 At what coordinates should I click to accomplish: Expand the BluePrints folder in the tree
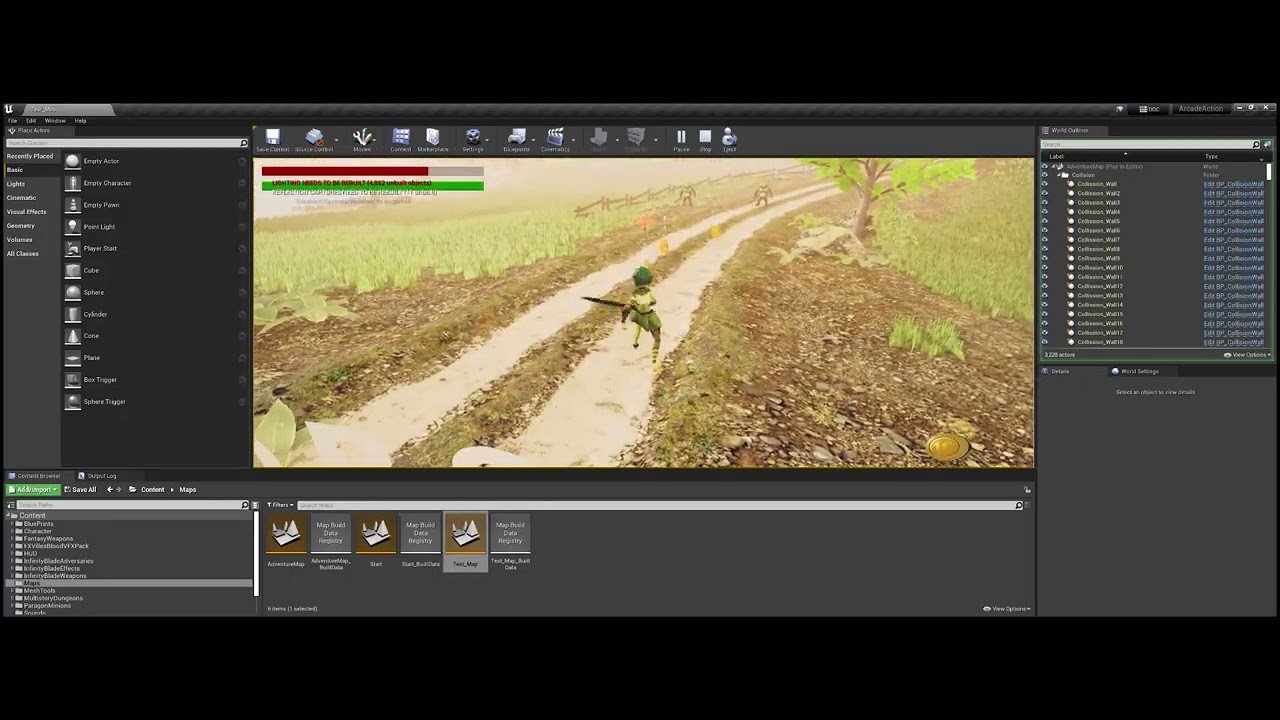(x=12, y=524)
